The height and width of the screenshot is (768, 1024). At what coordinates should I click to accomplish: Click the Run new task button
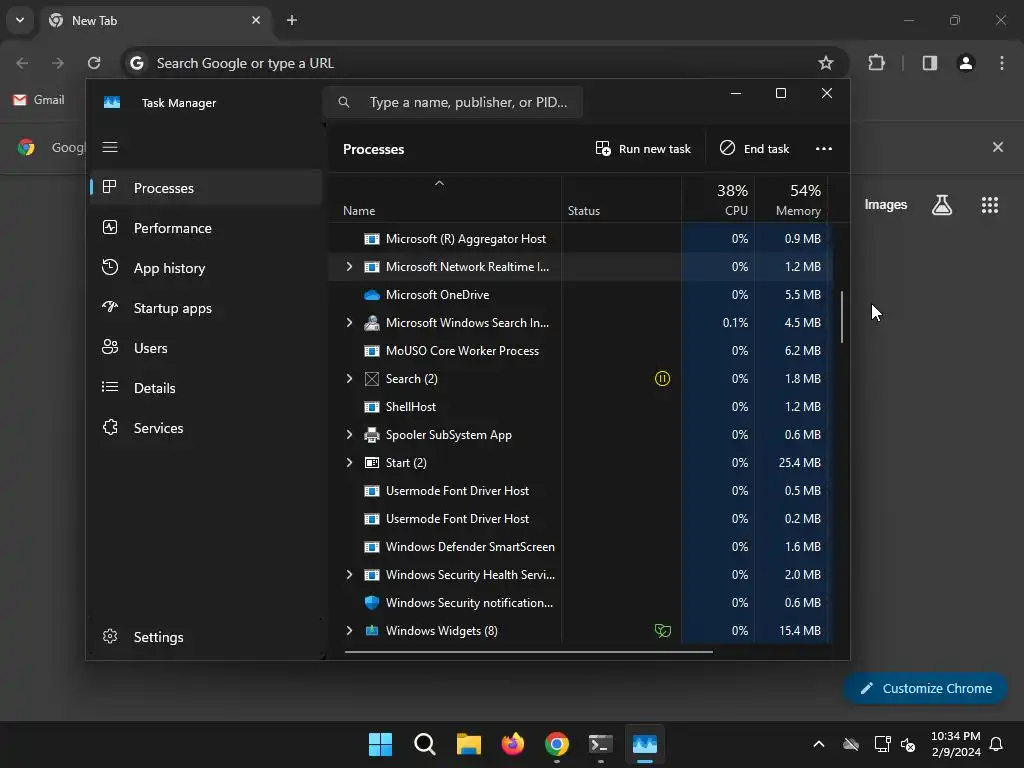click(643, 149)
